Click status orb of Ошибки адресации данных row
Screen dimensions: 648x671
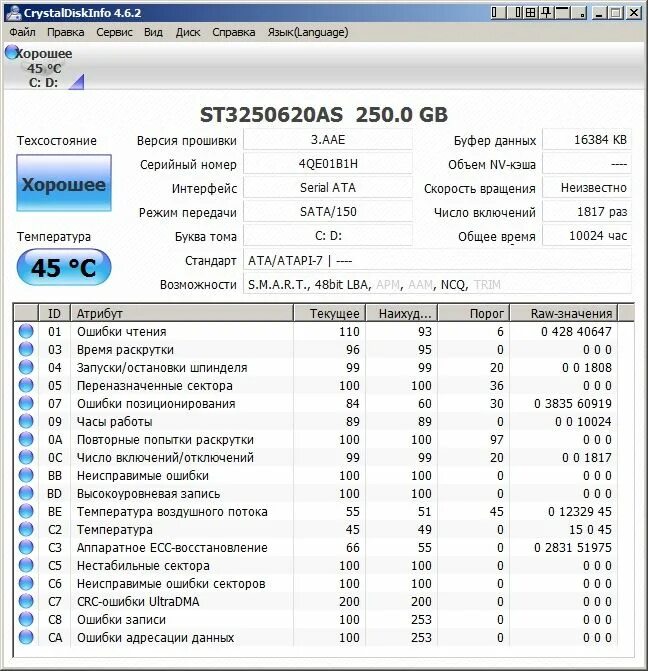tap(26, 637)
